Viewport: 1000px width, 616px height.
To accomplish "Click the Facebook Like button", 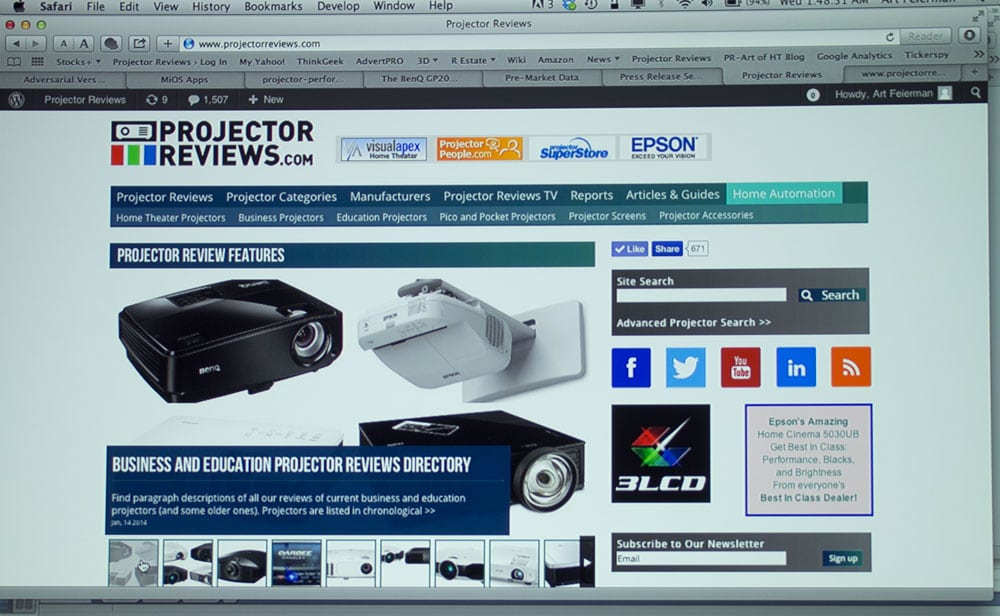I will (x=630, y=249).
